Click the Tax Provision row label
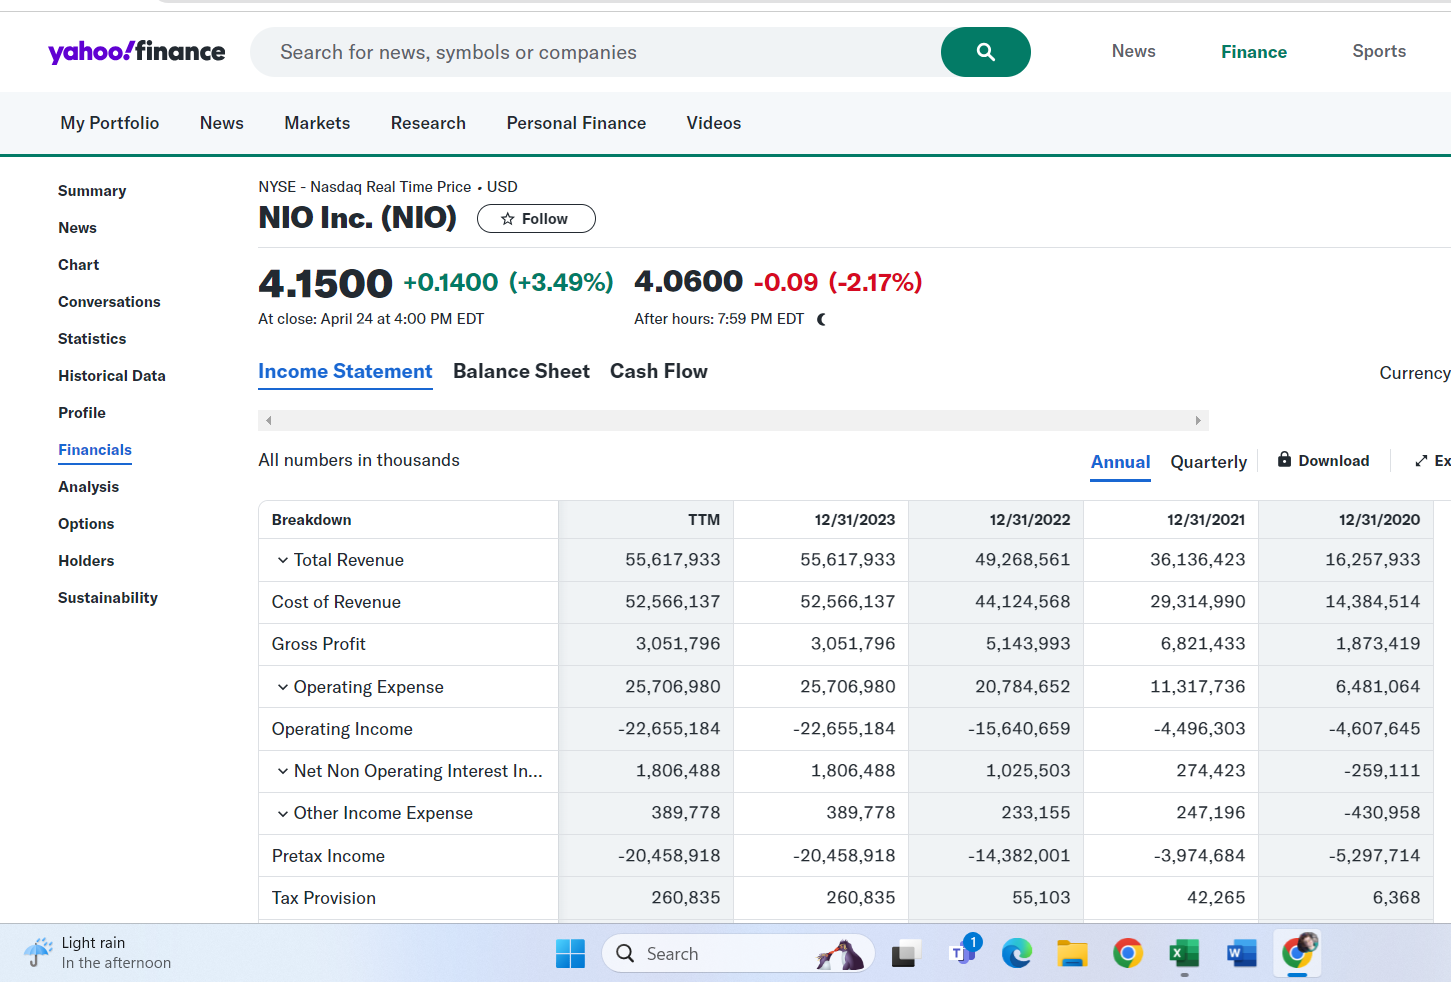The height and width of the screenshot is (982, 1451). click(x=324, y=898)
